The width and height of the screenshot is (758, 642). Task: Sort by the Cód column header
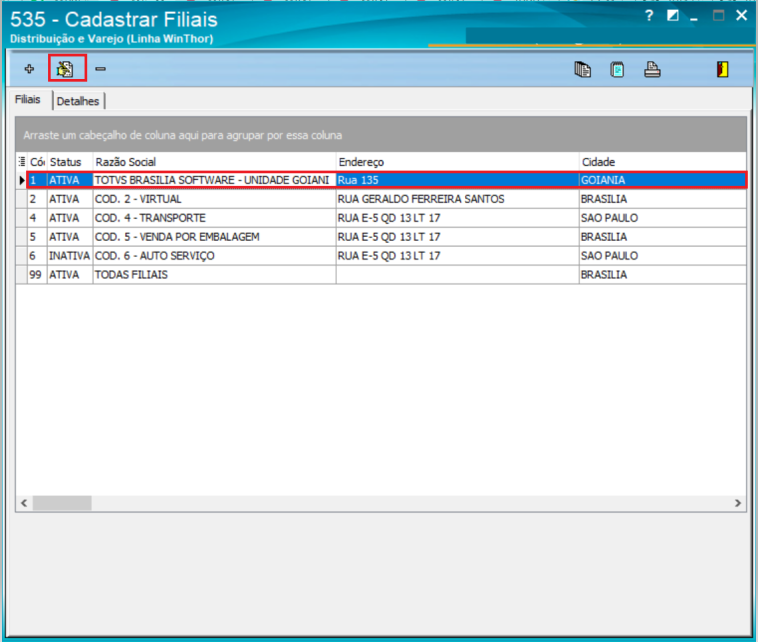tap(37, 162)
